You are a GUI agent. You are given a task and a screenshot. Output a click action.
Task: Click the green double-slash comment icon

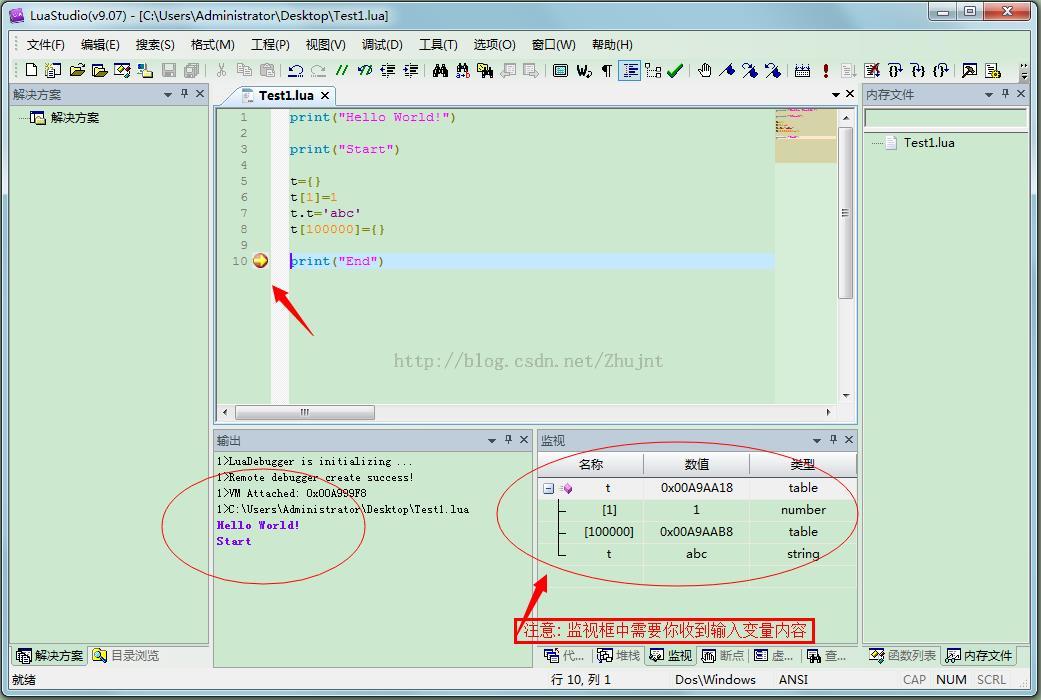pos(341,70)
